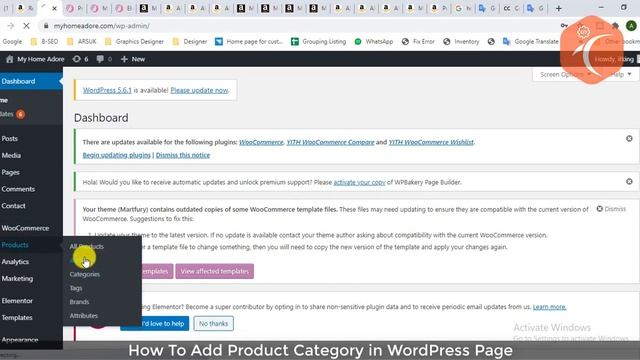Open the Designer bookmark folder
Image resolution: width=640 pixels, height=360 pixels.
pos(190,42)
